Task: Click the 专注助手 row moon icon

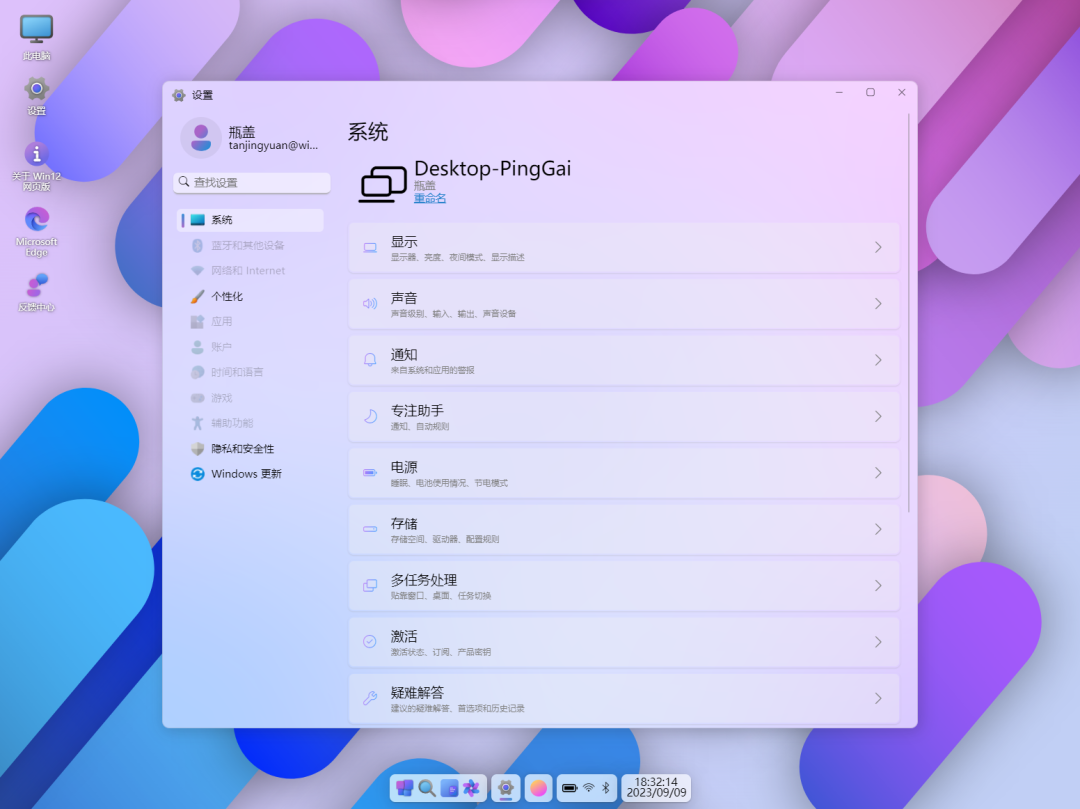Action: coord(370,417)
